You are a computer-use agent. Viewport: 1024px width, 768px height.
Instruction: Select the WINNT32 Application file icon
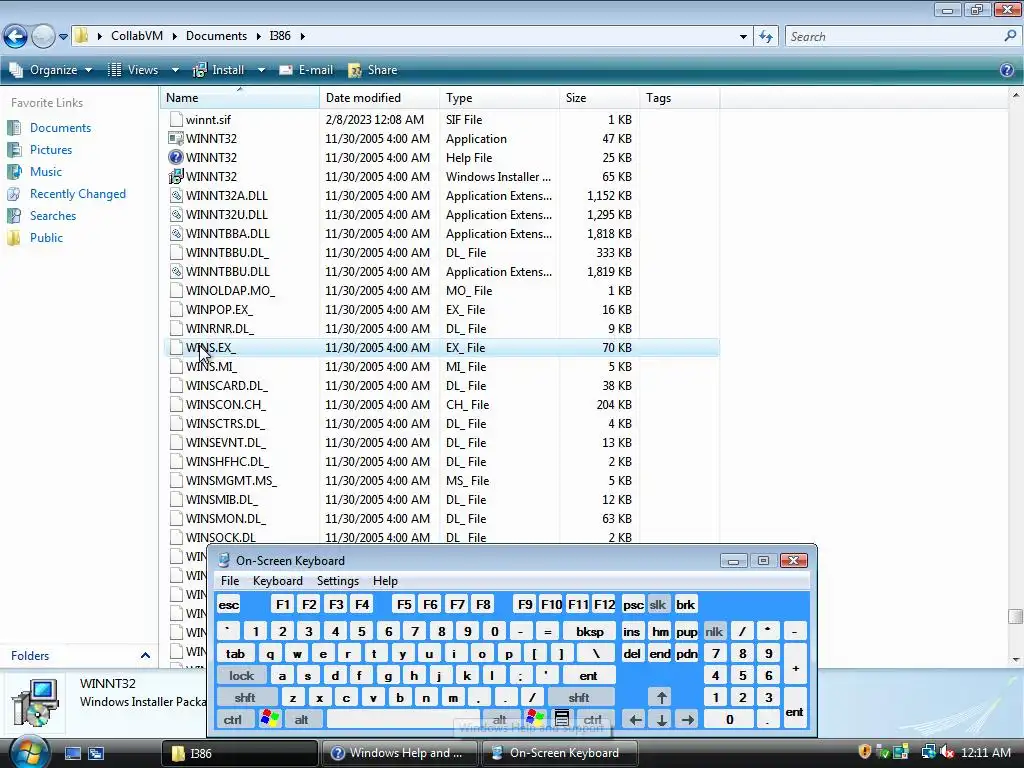click(176, 138)
